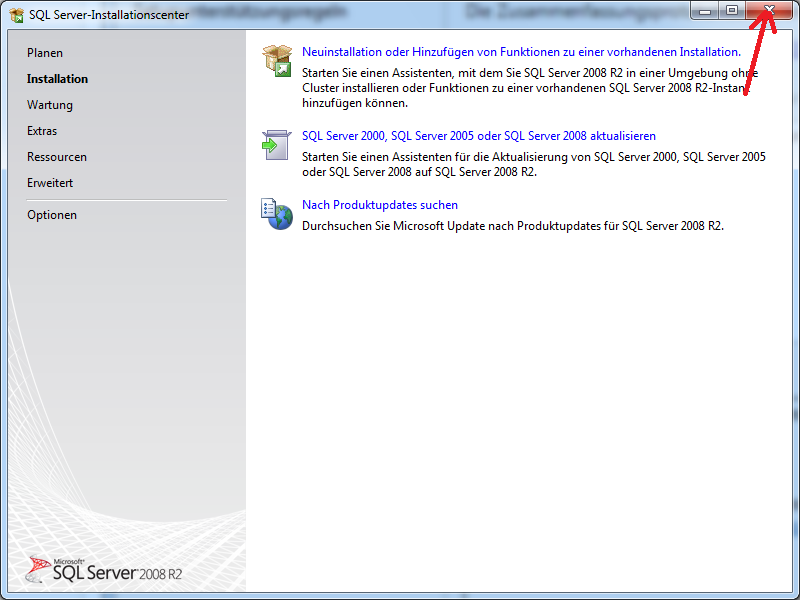The image size is (800, 600).
Task: Click the SQL Server title bar icon
Action: 17,15
